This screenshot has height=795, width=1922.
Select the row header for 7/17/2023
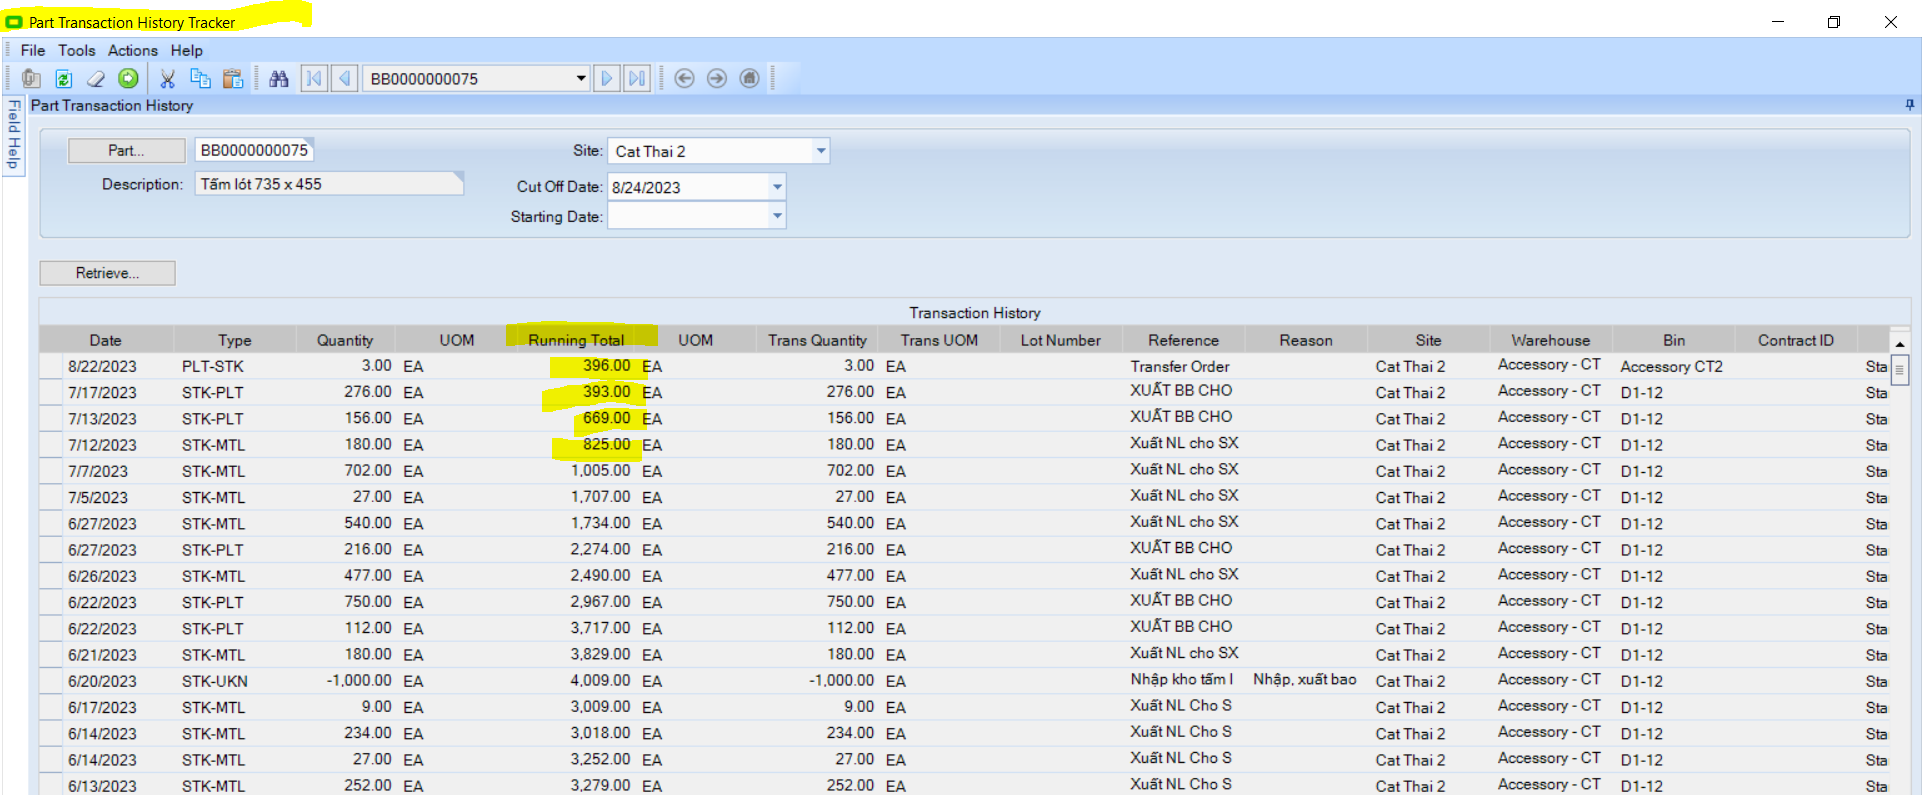click(x=50, y=392)
